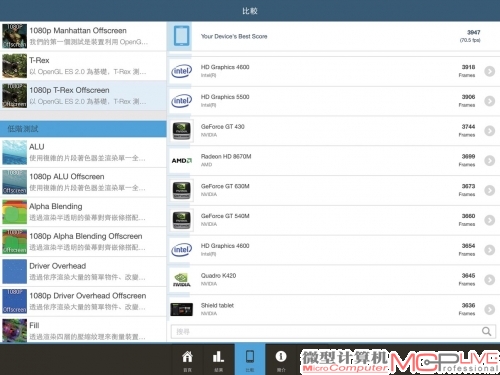
Task: Select the ALU test title
Action: click(x=37, y=147)
